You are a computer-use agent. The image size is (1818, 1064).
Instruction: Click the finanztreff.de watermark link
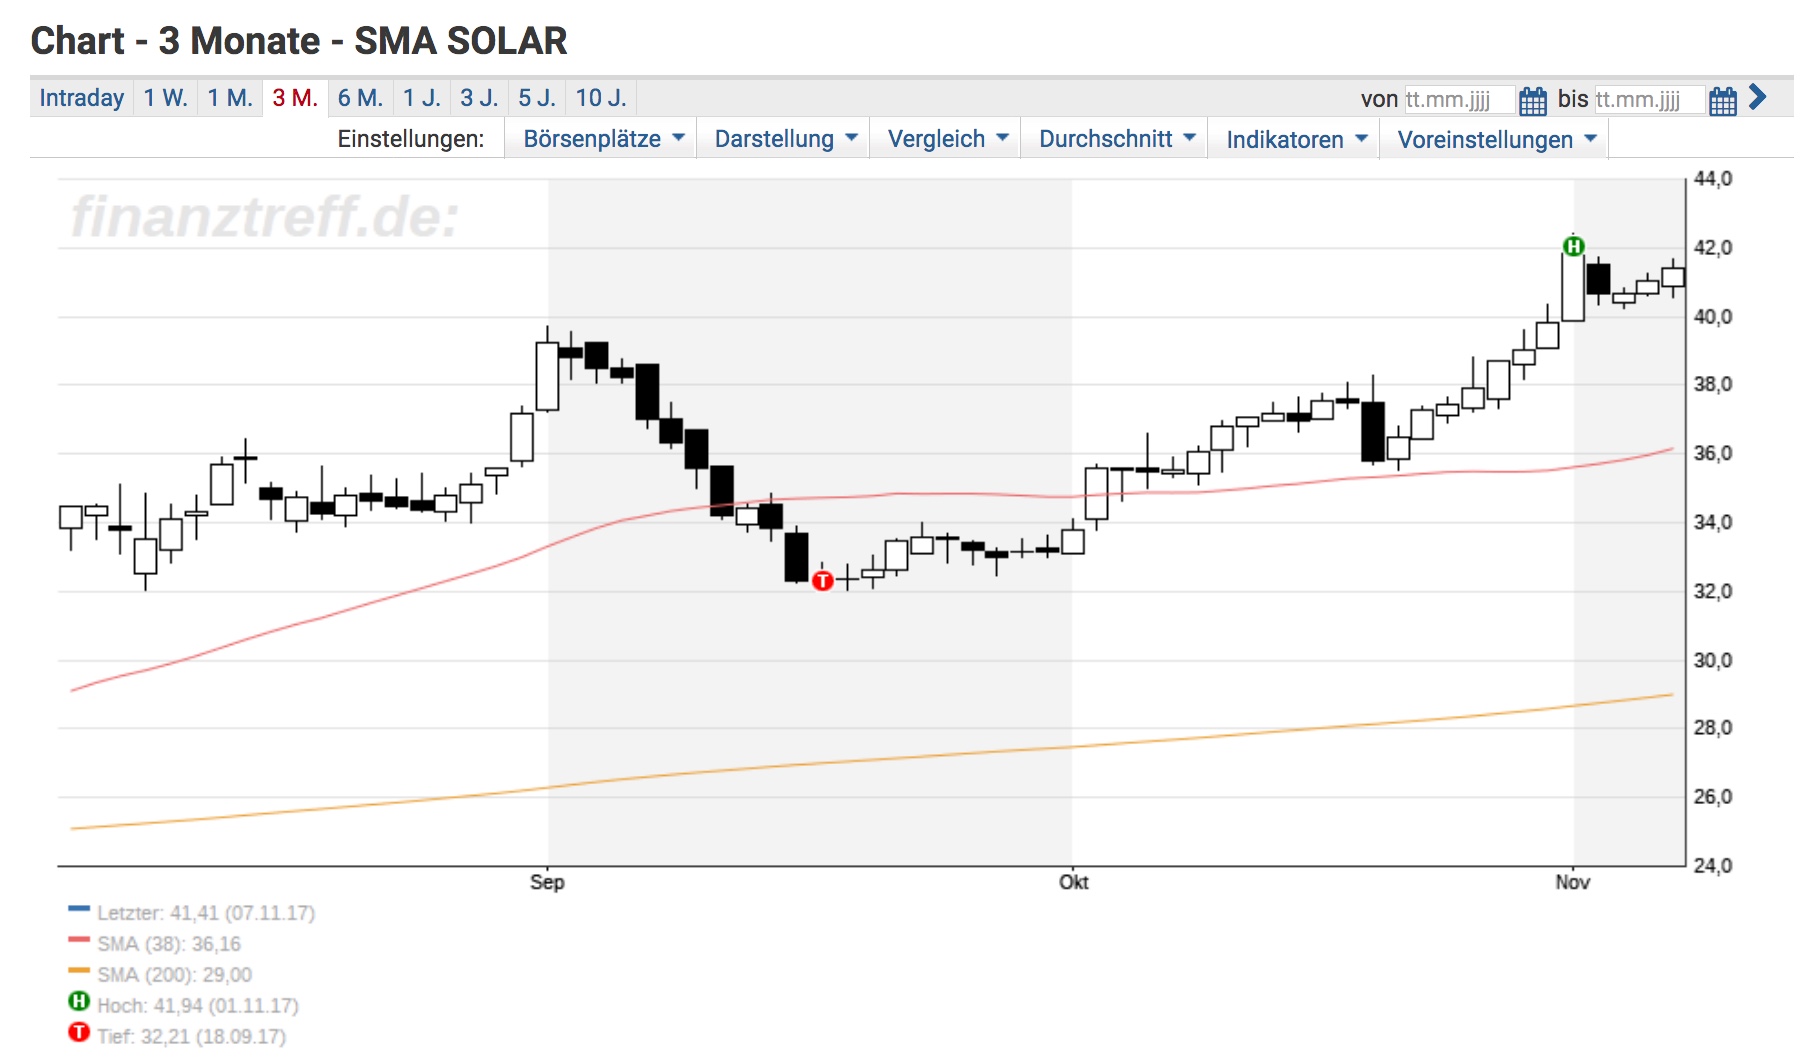click(265, 213)
